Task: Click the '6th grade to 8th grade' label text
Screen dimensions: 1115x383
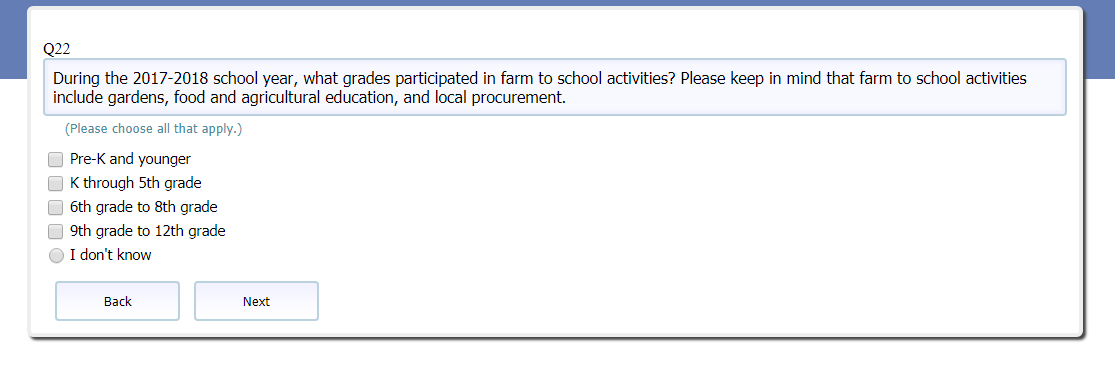Action: click(144, 207)
